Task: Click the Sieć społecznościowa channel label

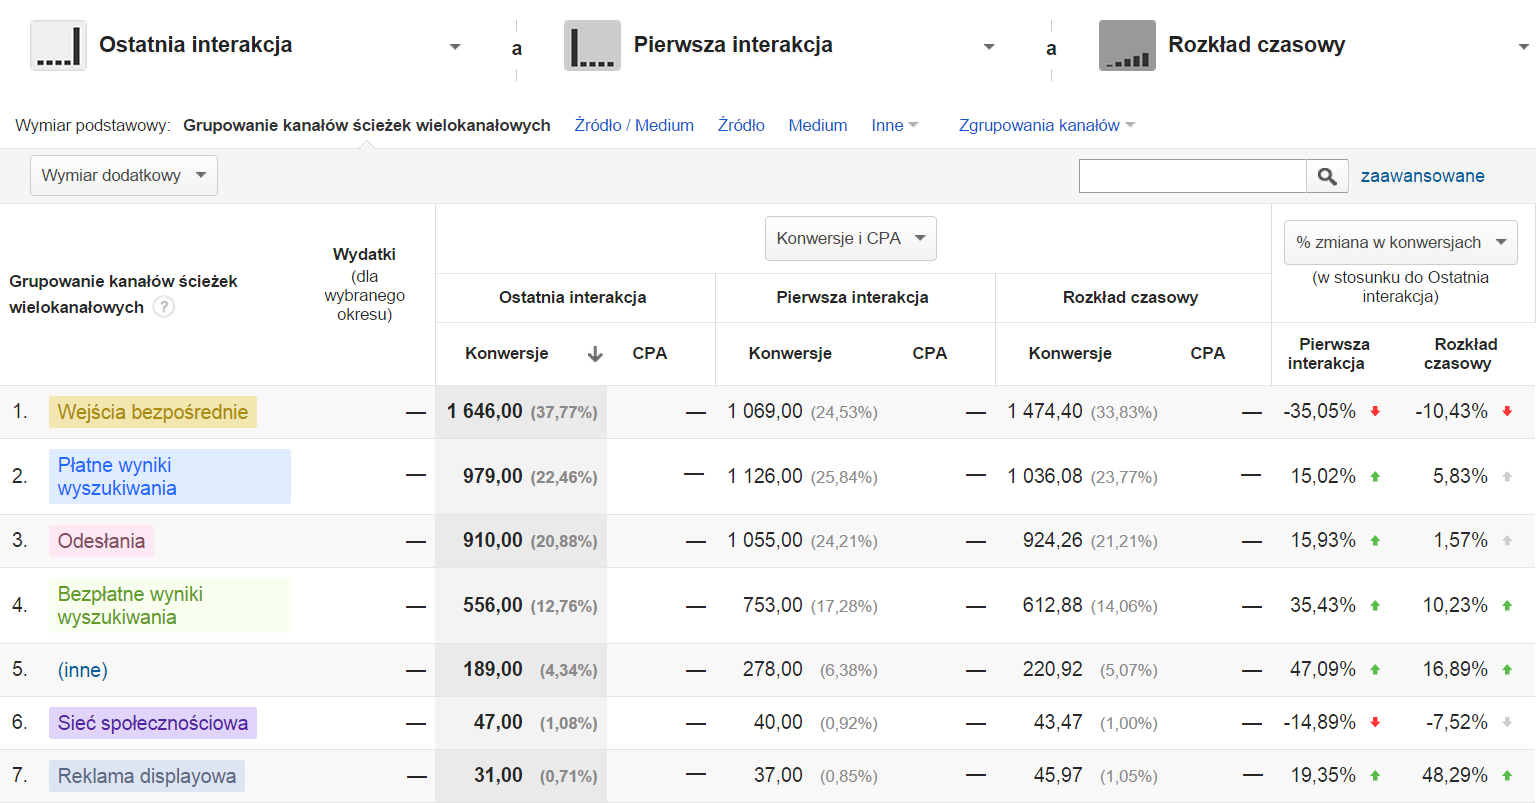Action: [x=153, y=723]
